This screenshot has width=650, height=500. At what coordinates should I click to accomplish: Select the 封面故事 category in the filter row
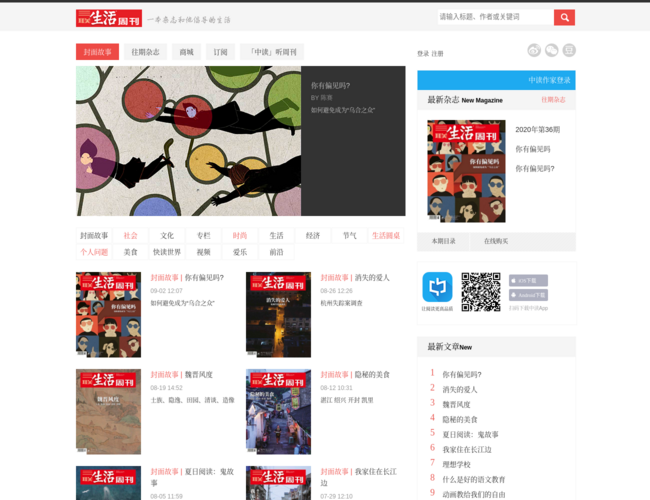(94, 235)
